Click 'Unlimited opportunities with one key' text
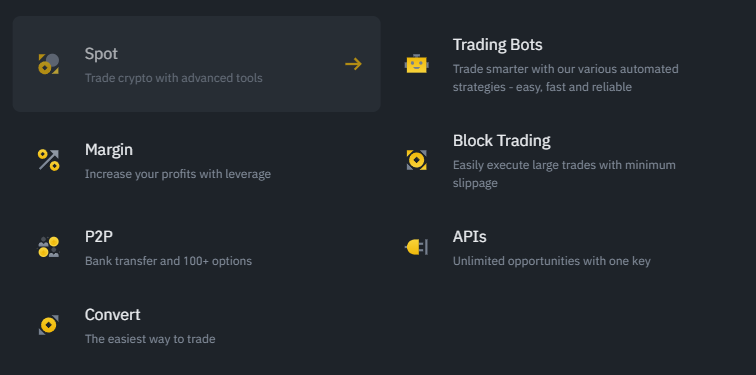This screenshot has width=756, height=375. pyautogui.click(x=552, y=261)
